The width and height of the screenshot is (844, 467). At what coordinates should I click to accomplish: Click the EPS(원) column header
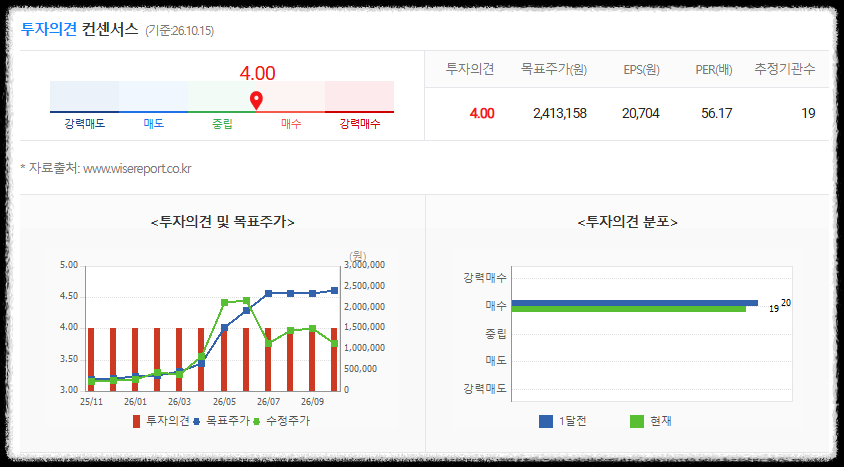pos(642,69)
